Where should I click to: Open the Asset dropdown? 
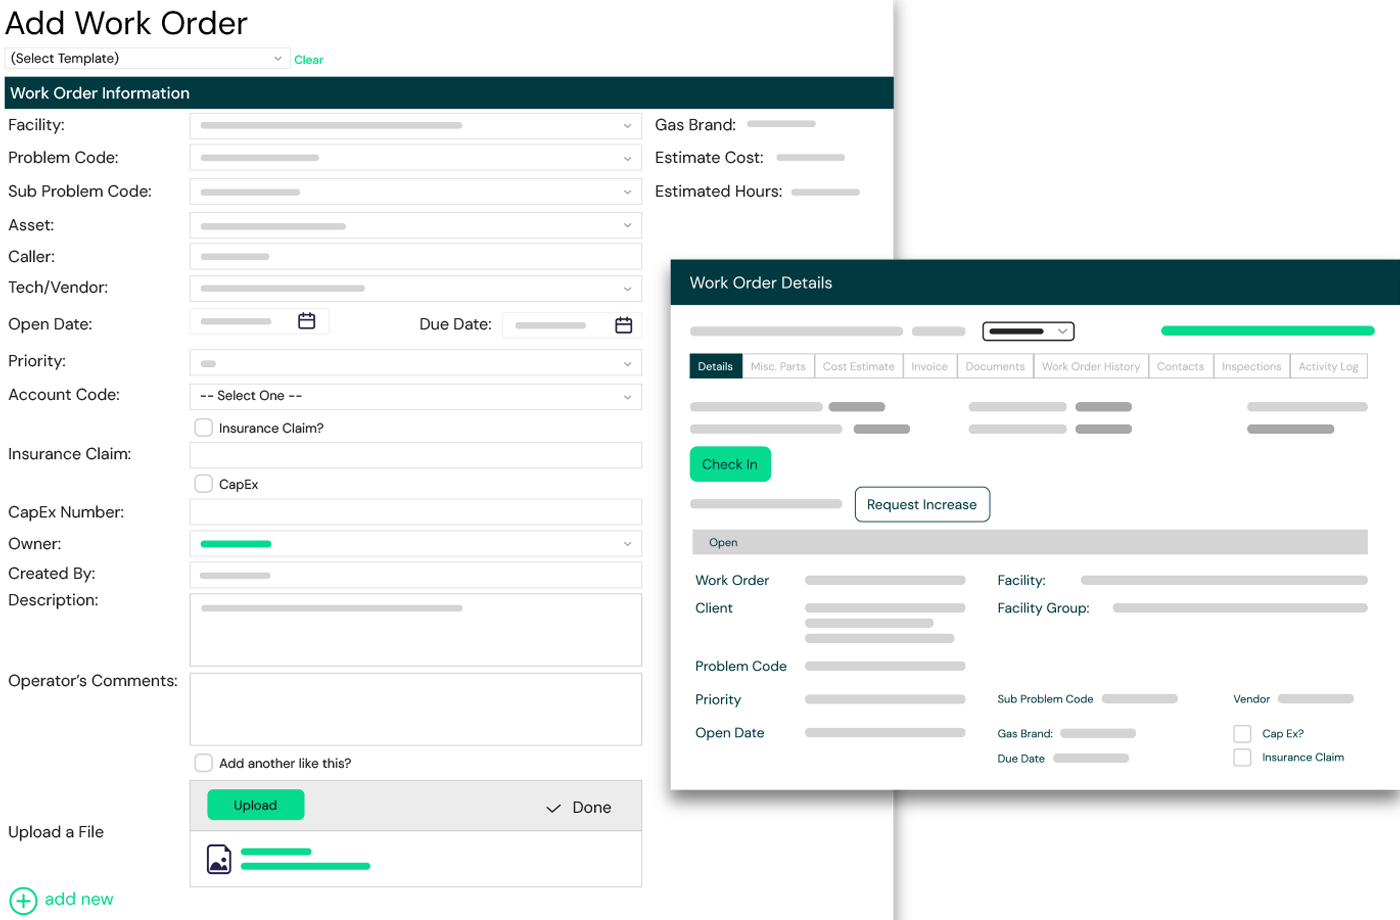tap(416, 226)
